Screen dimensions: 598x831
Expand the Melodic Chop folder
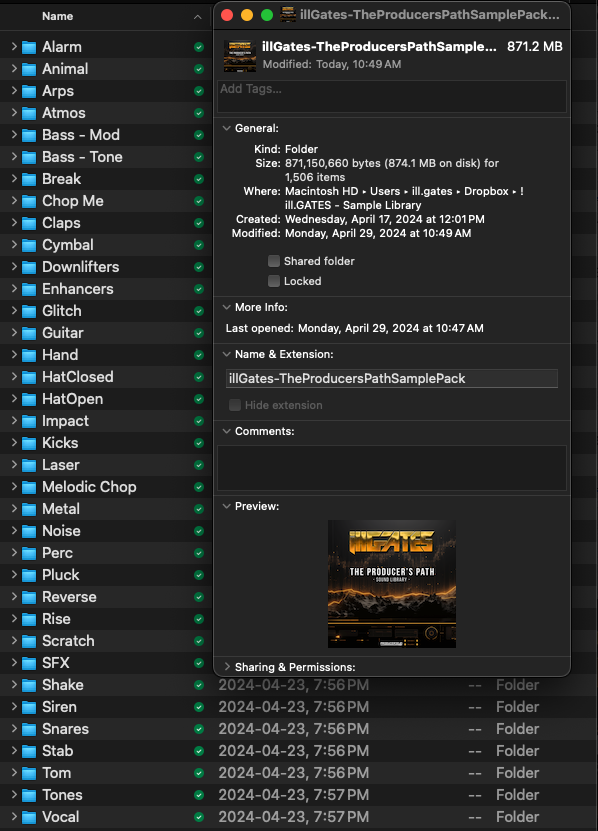14,487
